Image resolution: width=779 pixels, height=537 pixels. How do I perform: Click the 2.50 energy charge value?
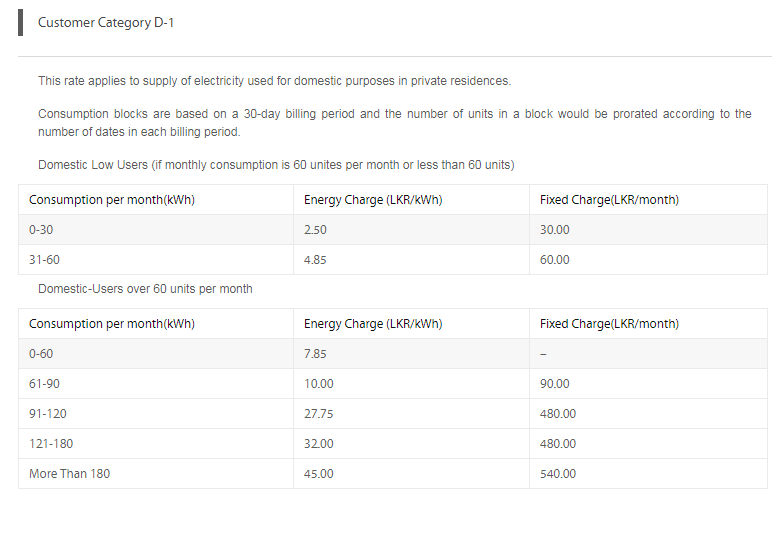(x=315, y=230)
